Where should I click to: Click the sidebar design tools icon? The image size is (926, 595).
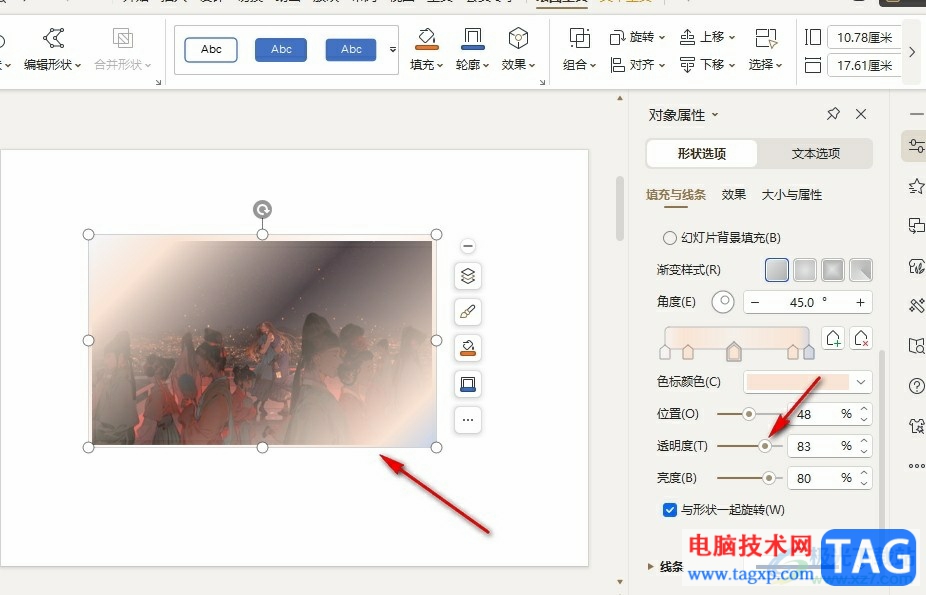(916, 305)
